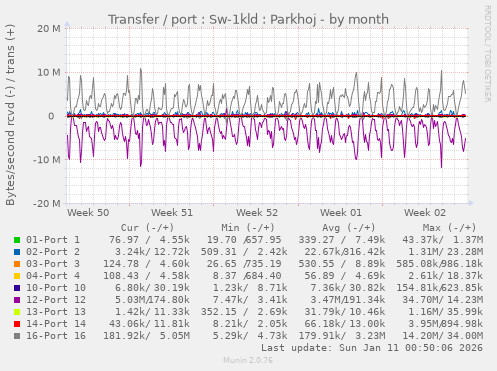Click the '10-Port 10' legend label

pos(56,288)
